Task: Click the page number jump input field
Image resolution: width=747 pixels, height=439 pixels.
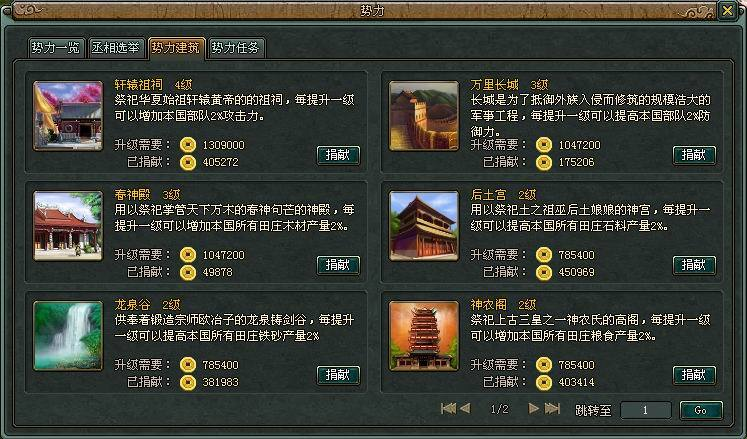Action: pos(646,410)
